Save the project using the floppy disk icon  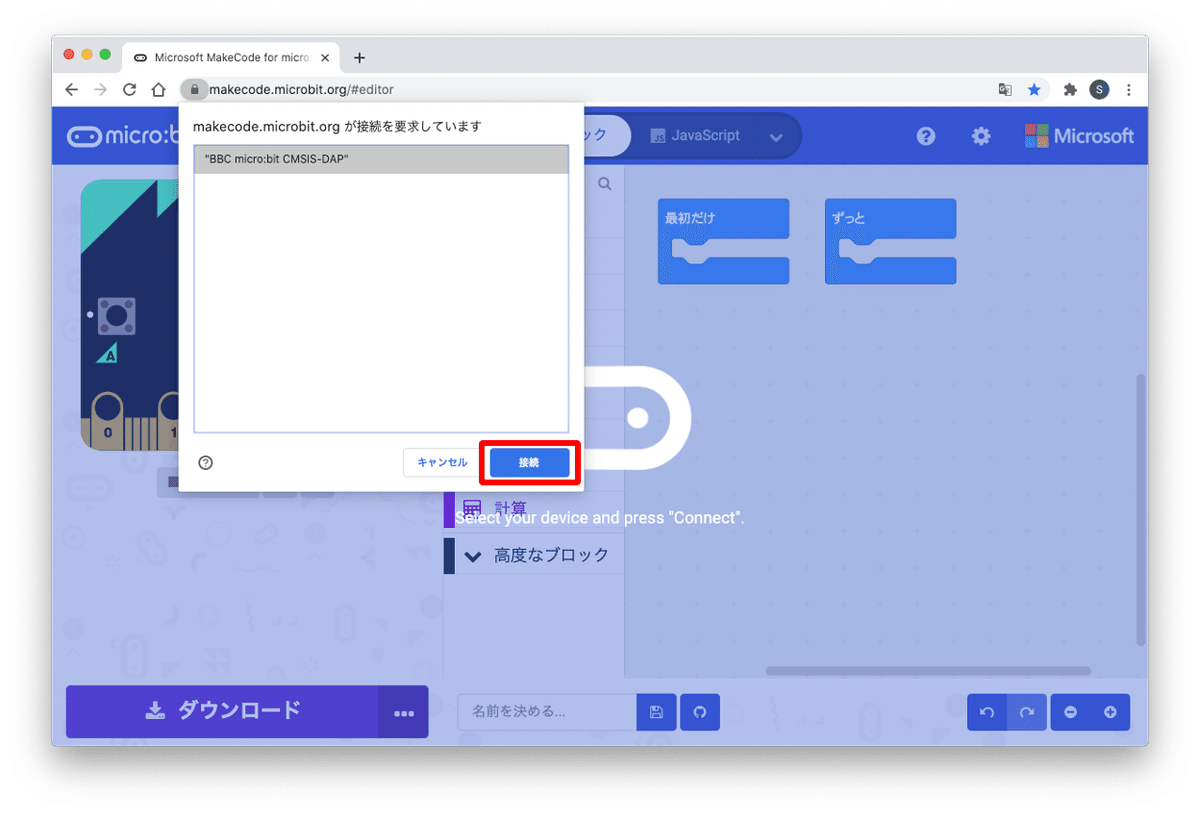tap(656, 712)
